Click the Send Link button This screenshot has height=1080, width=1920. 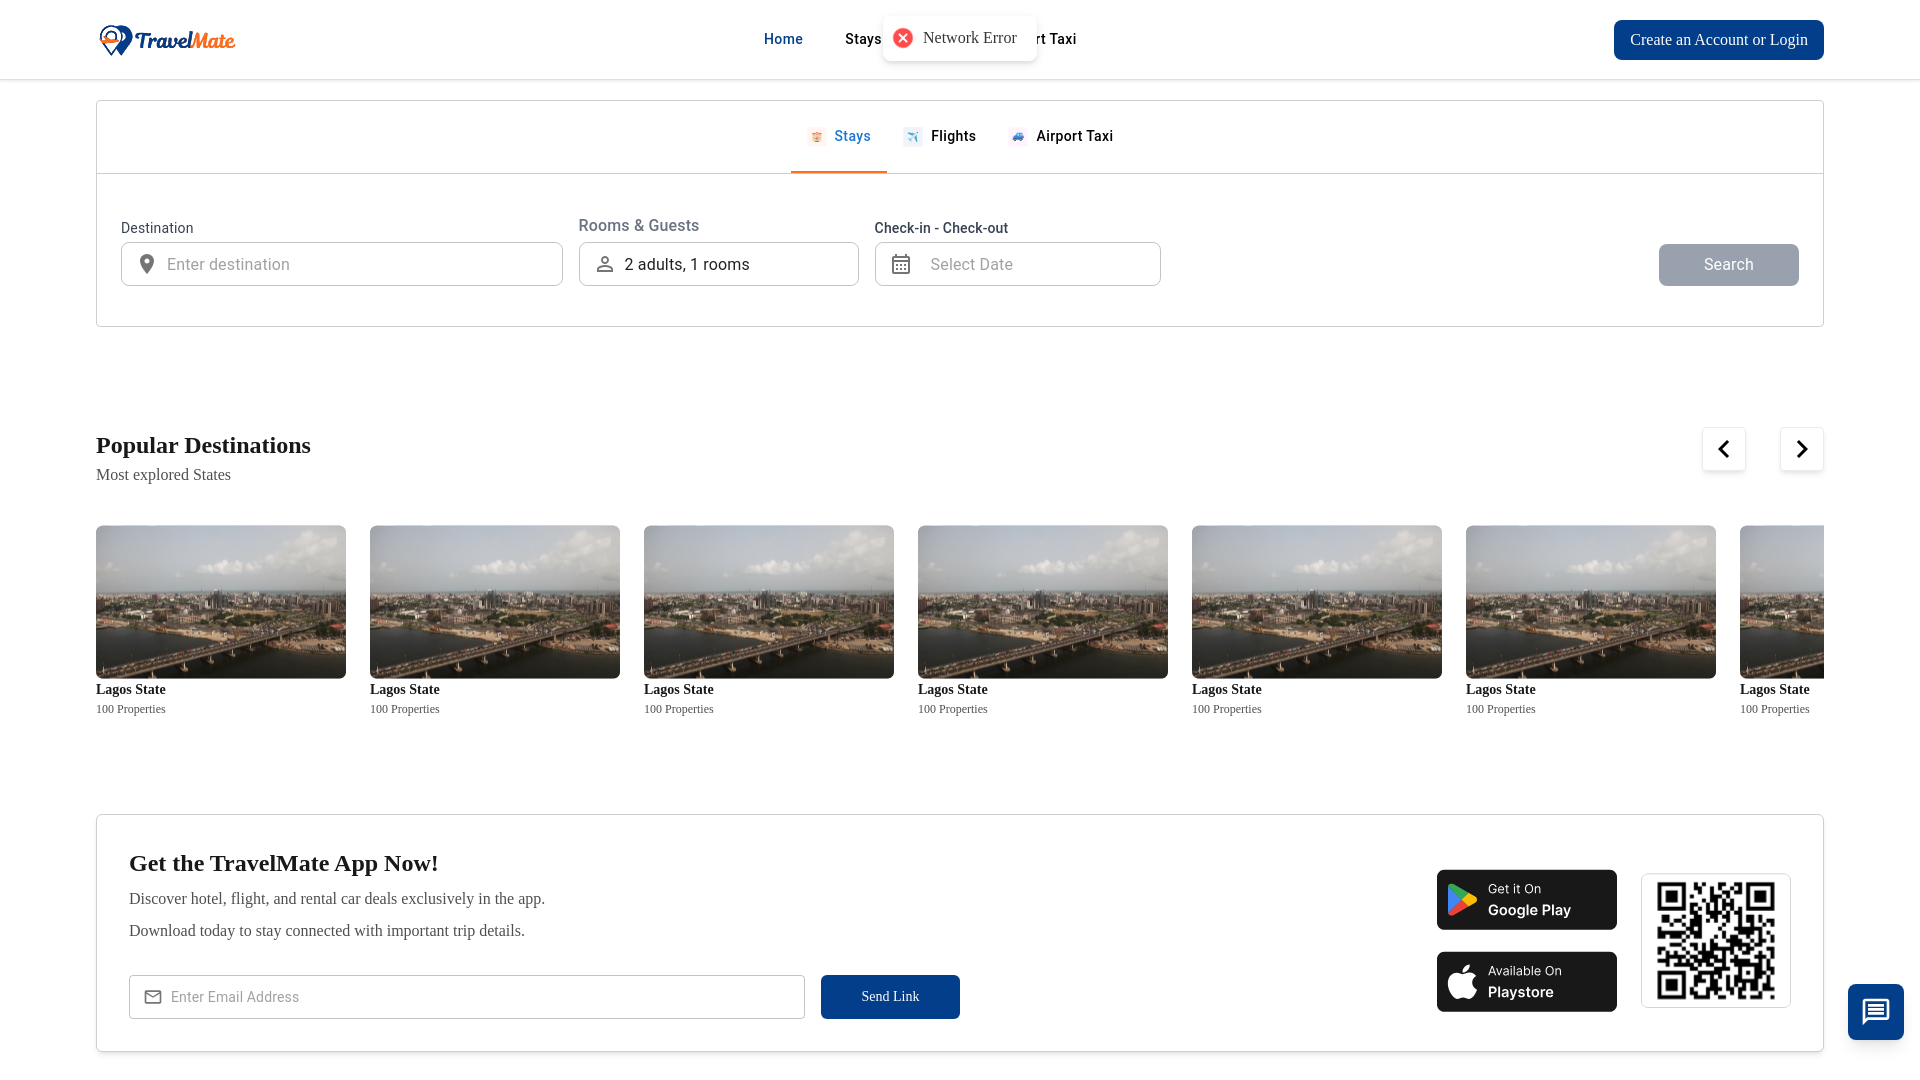pos(890,997)
